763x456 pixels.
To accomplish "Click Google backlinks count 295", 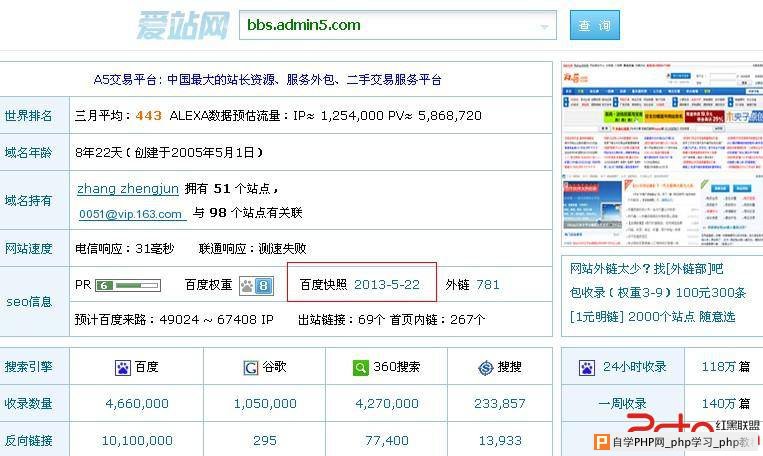I will (x=265, y=440).
